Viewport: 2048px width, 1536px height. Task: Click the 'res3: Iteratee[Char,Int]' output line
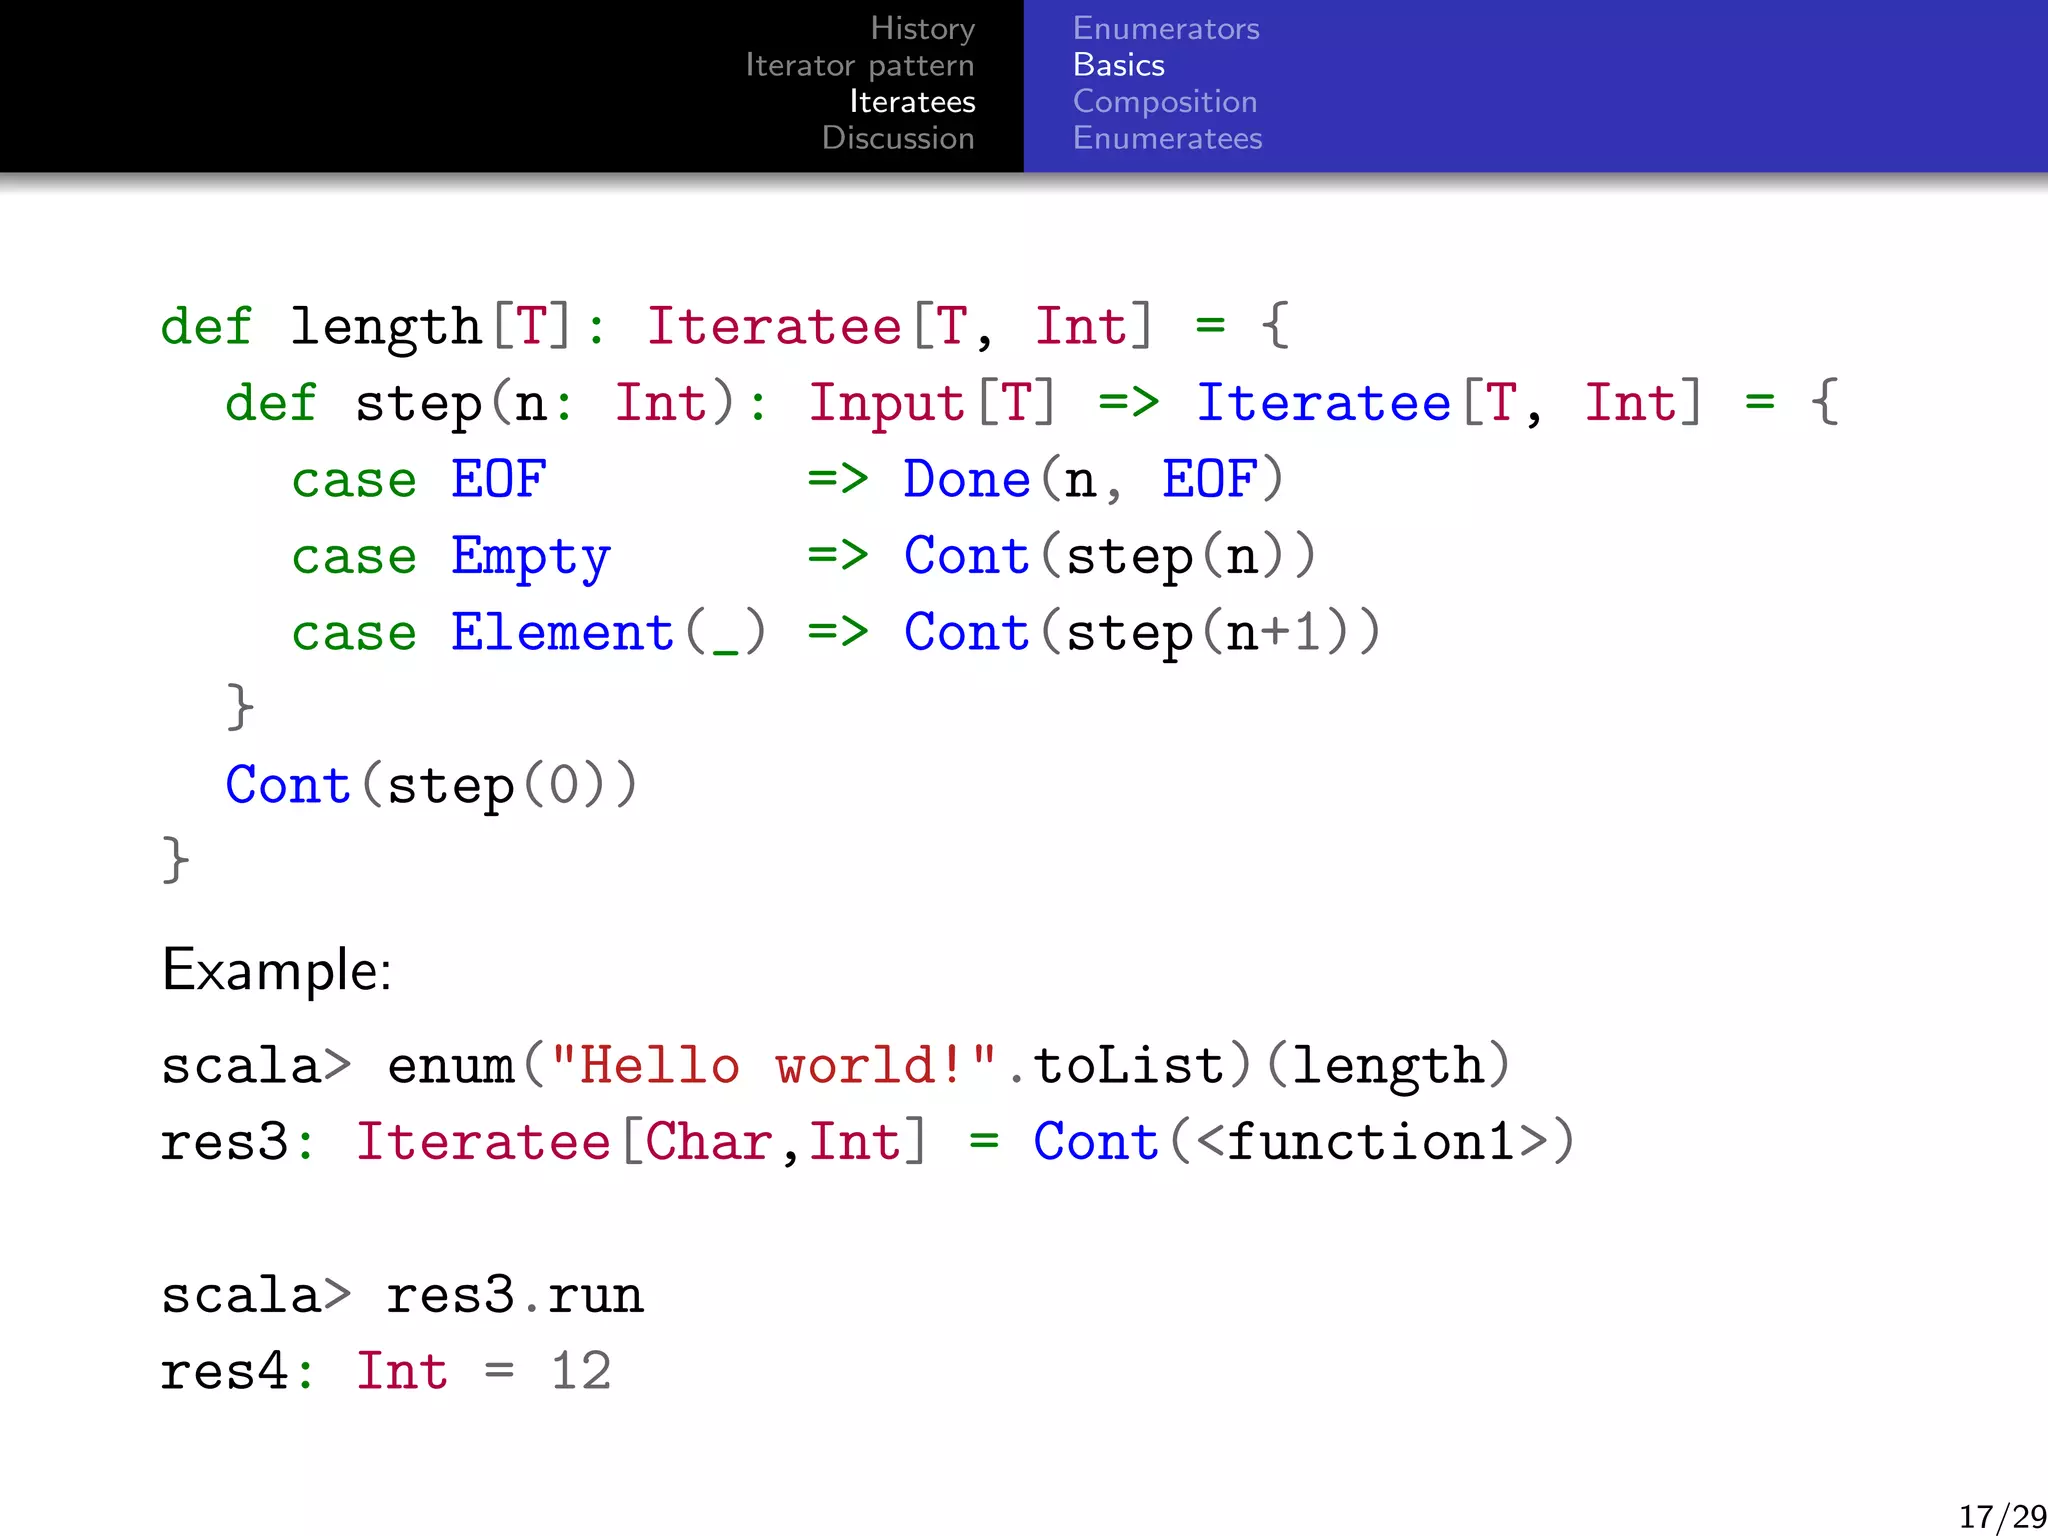pos(868,1142)
